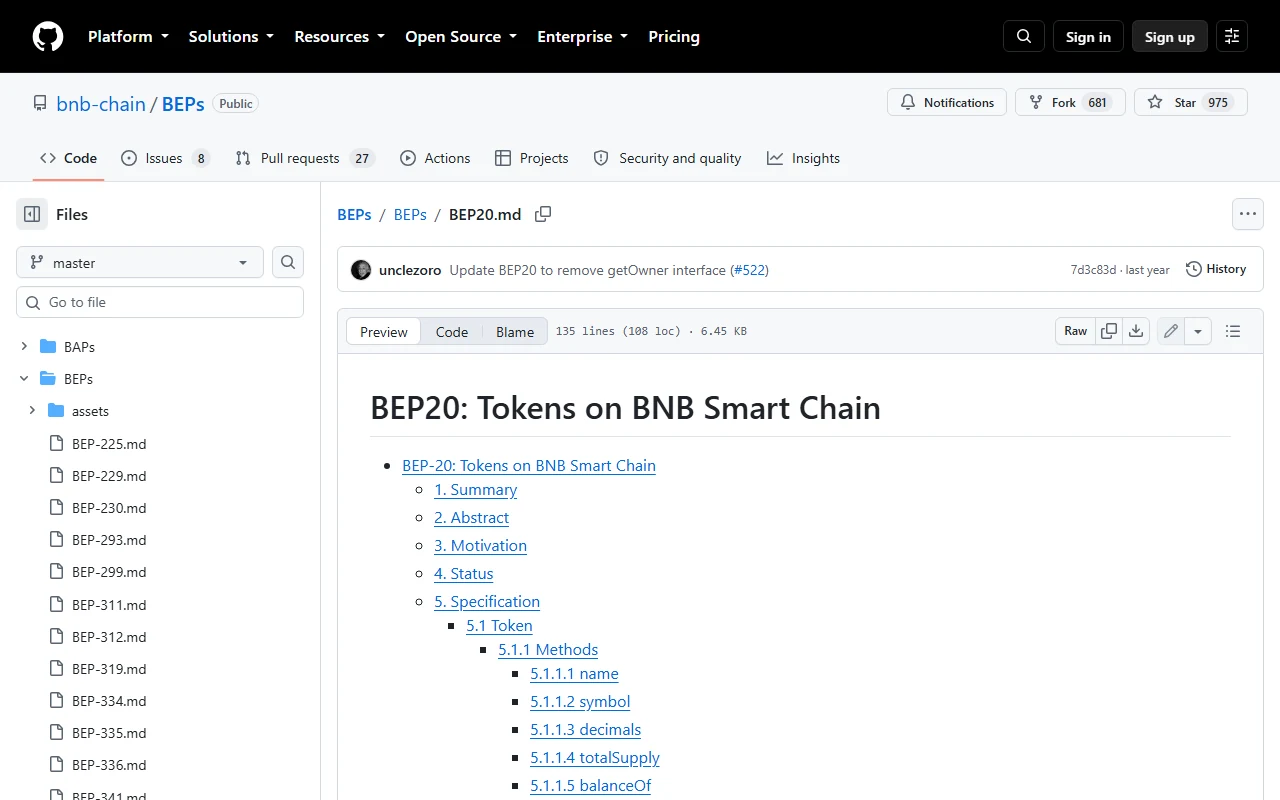The height and width of the screenshot is (800, 1280).
Task: Expand the Solutions menu
Action: point(231,37)
